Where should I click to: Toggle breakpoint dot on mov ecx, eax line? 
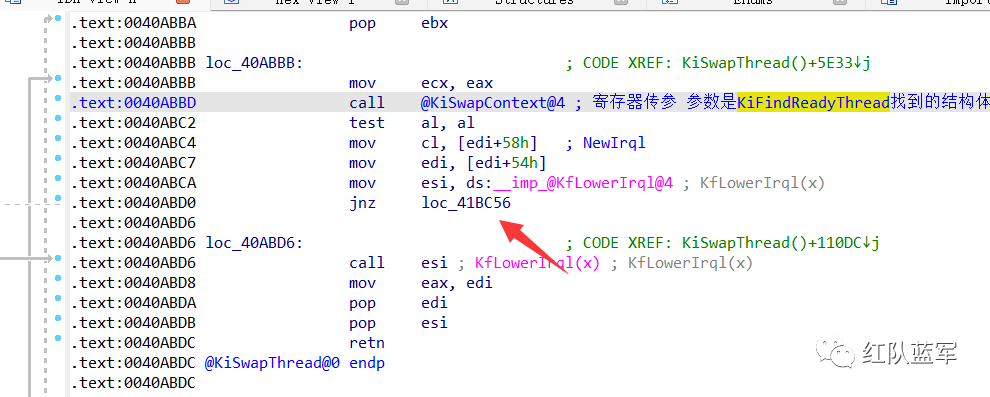(58, 78)
